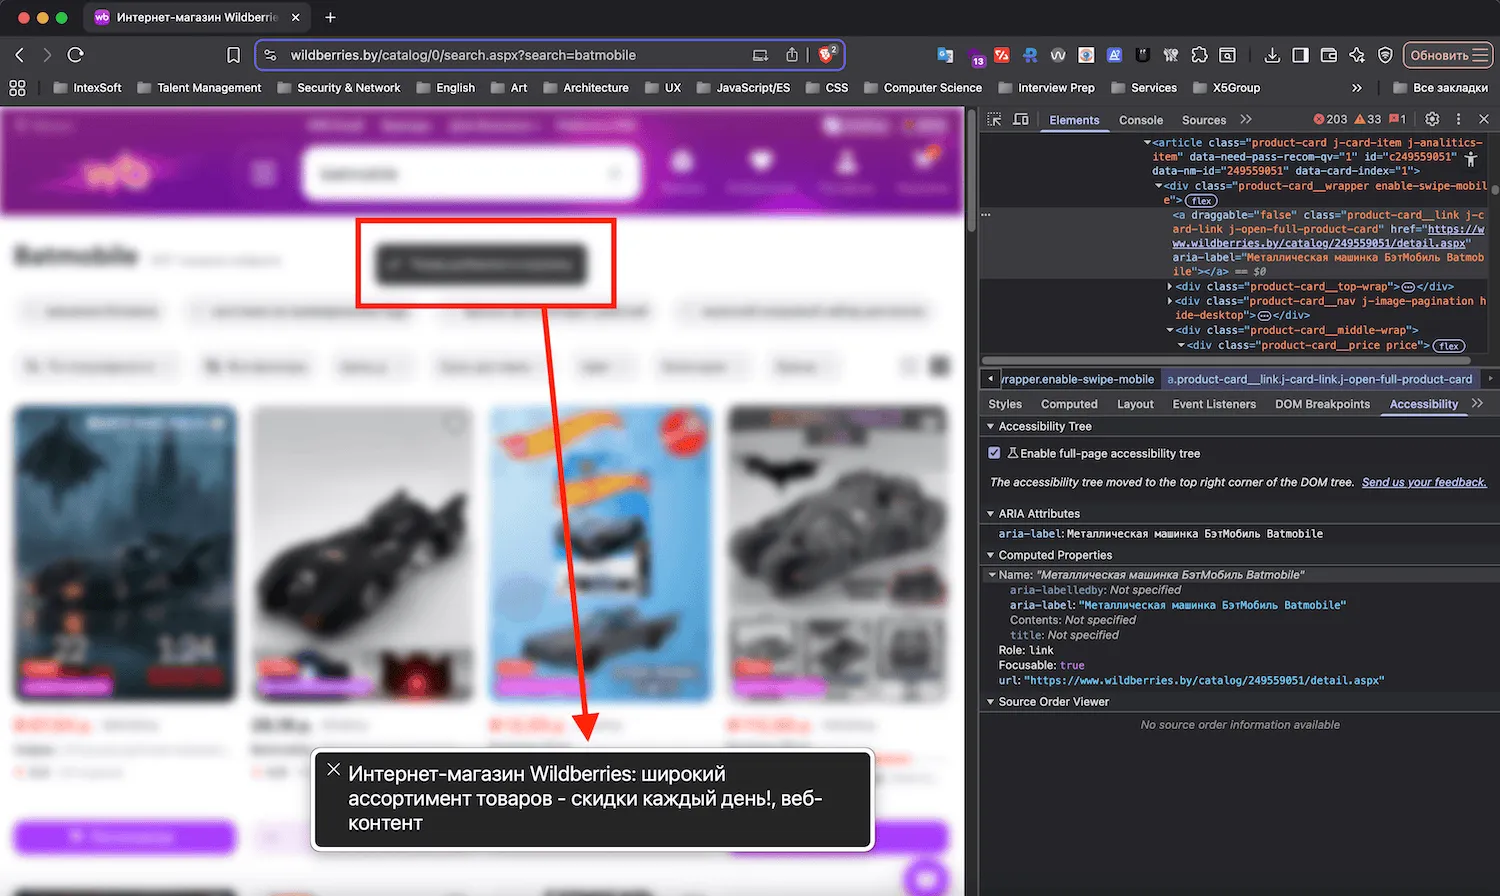Collapse the ARIA Attributes section
Screen dimensions: 1500x896
990,514
